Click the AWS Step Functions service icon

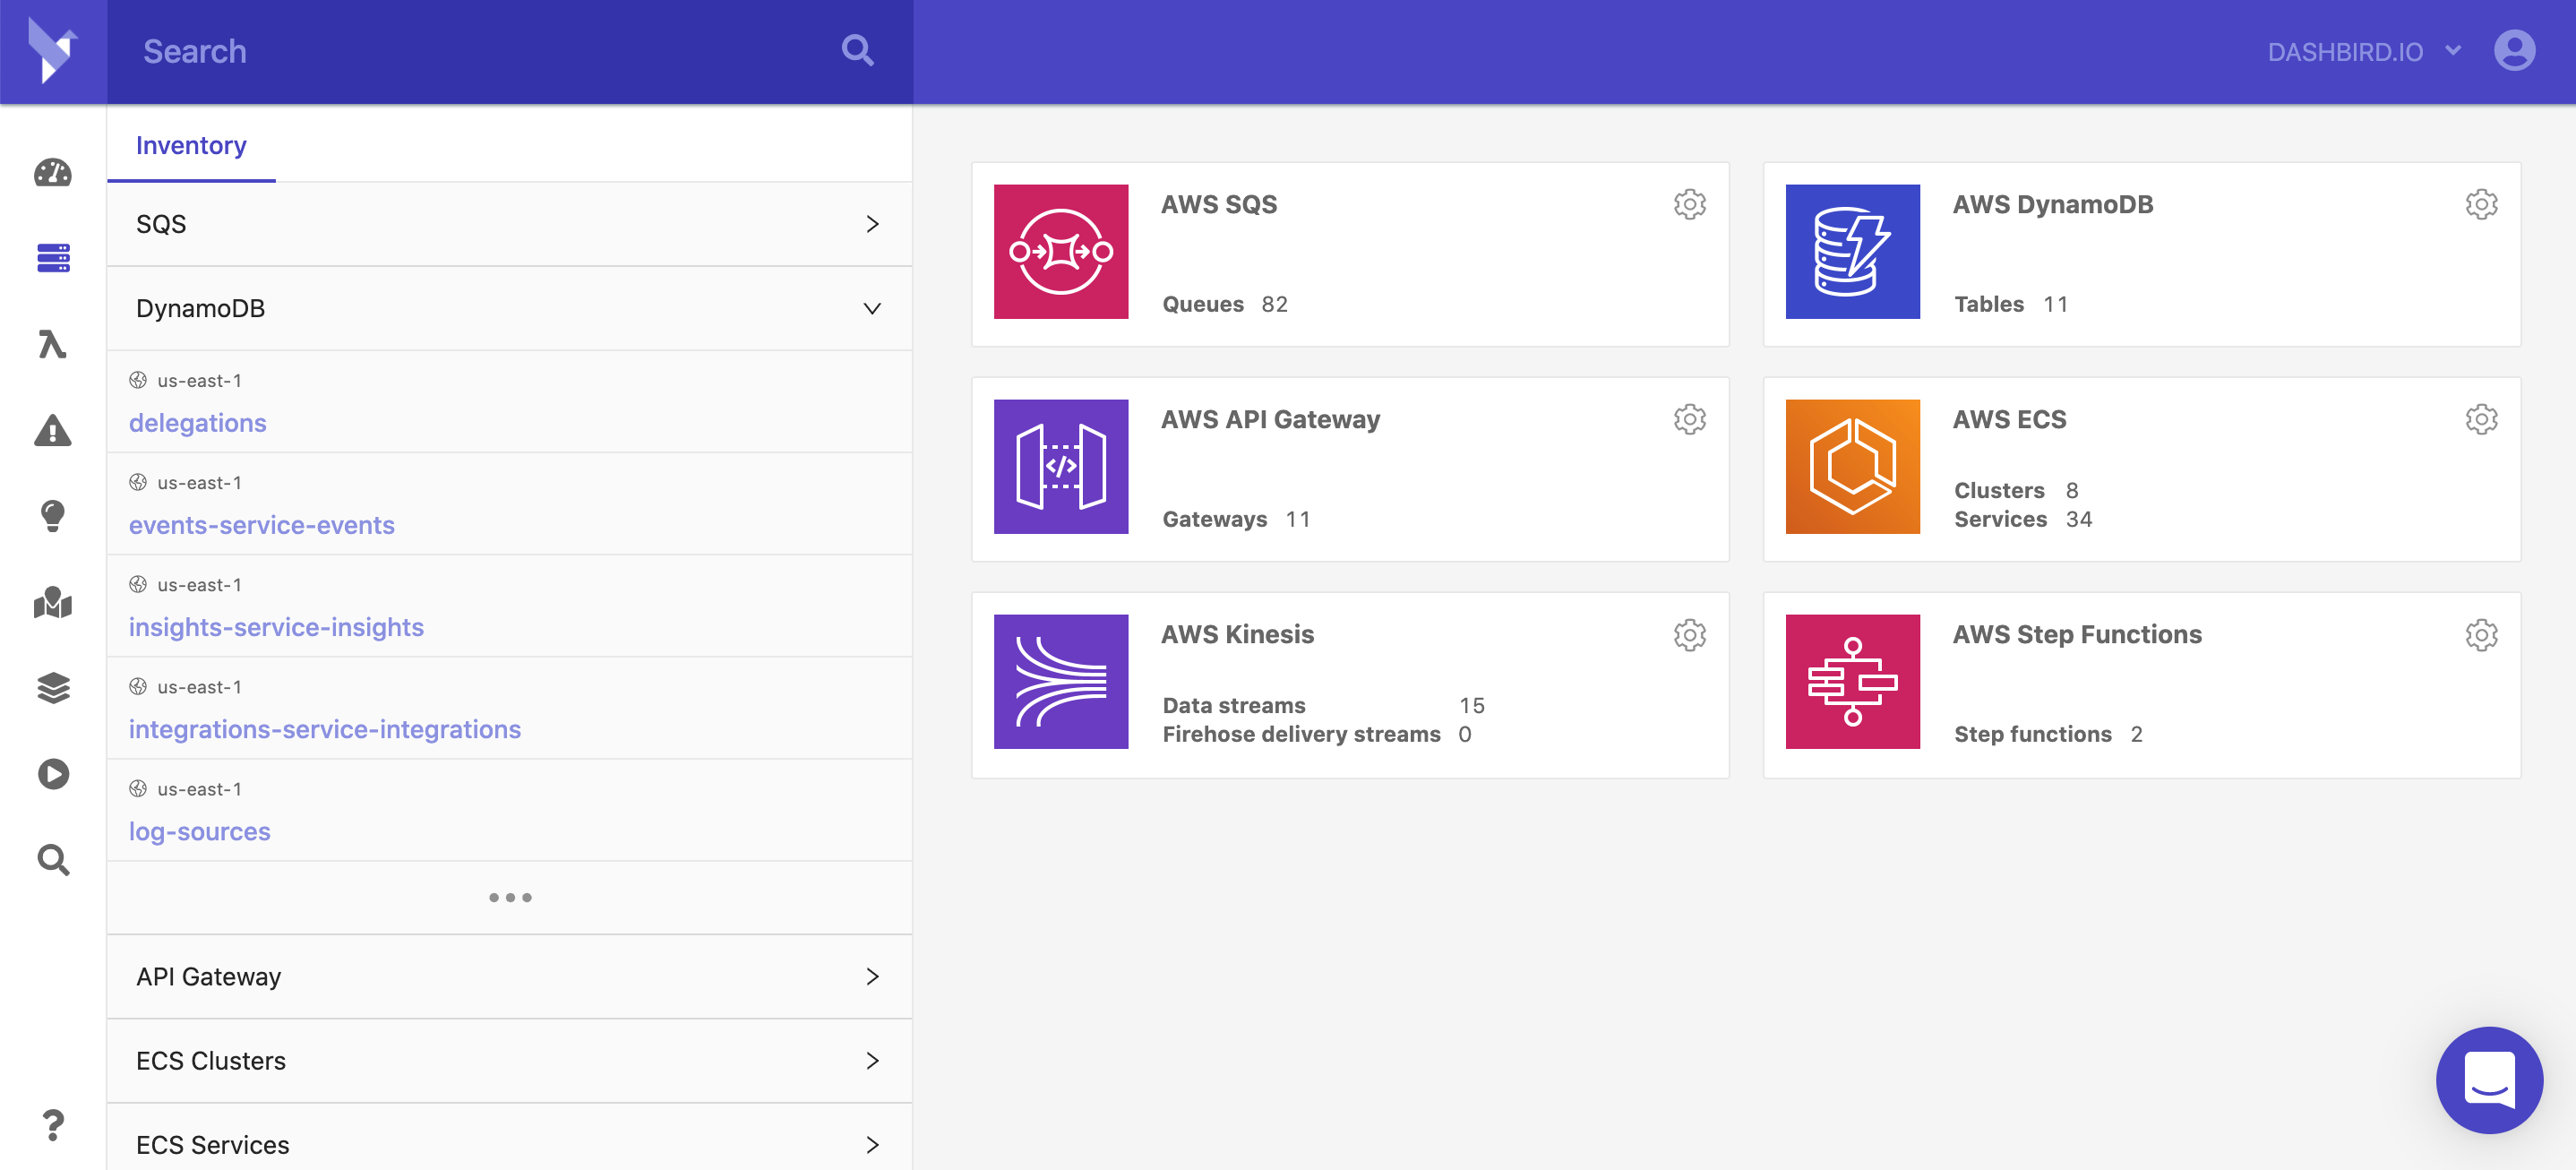(1853, 680)
